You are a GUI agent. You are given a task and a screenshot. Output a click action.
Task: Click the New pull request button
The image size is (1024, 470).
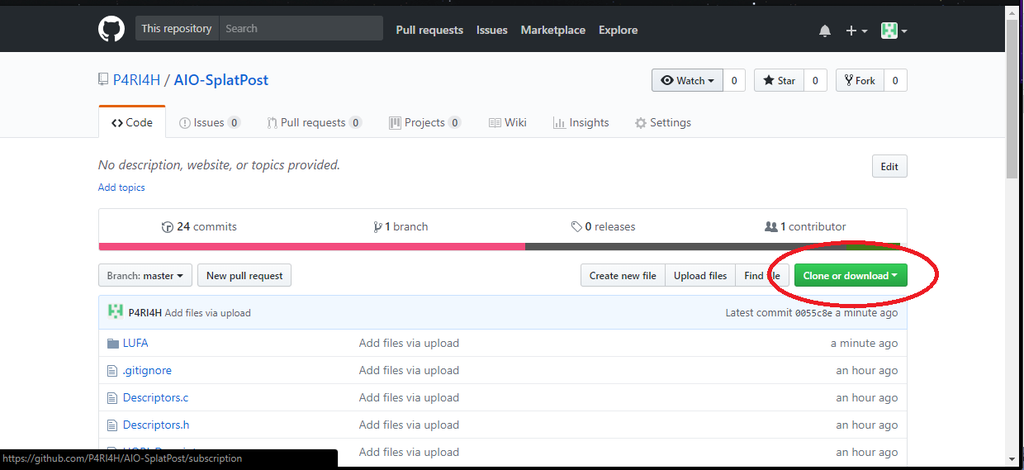[244, 276]
